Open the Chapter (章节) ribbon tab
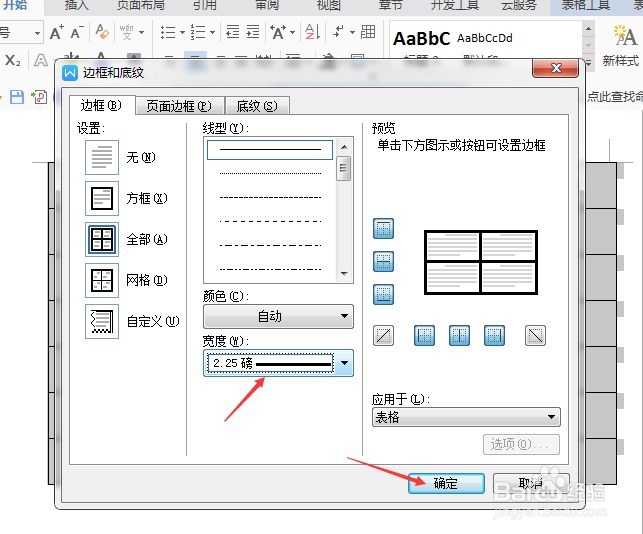The width and height of the screenshot is (643, 534). tap(390, 5)
